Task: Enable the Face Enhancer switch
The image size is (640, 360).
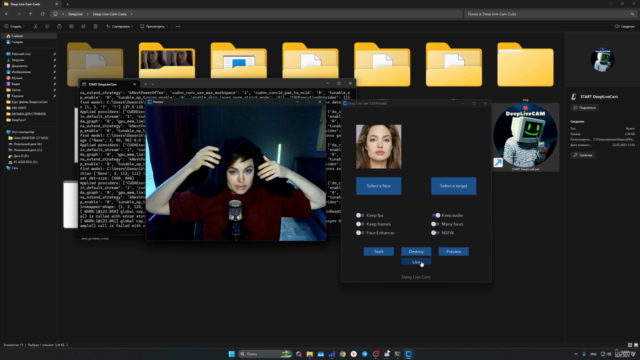Action: (360, 233)
